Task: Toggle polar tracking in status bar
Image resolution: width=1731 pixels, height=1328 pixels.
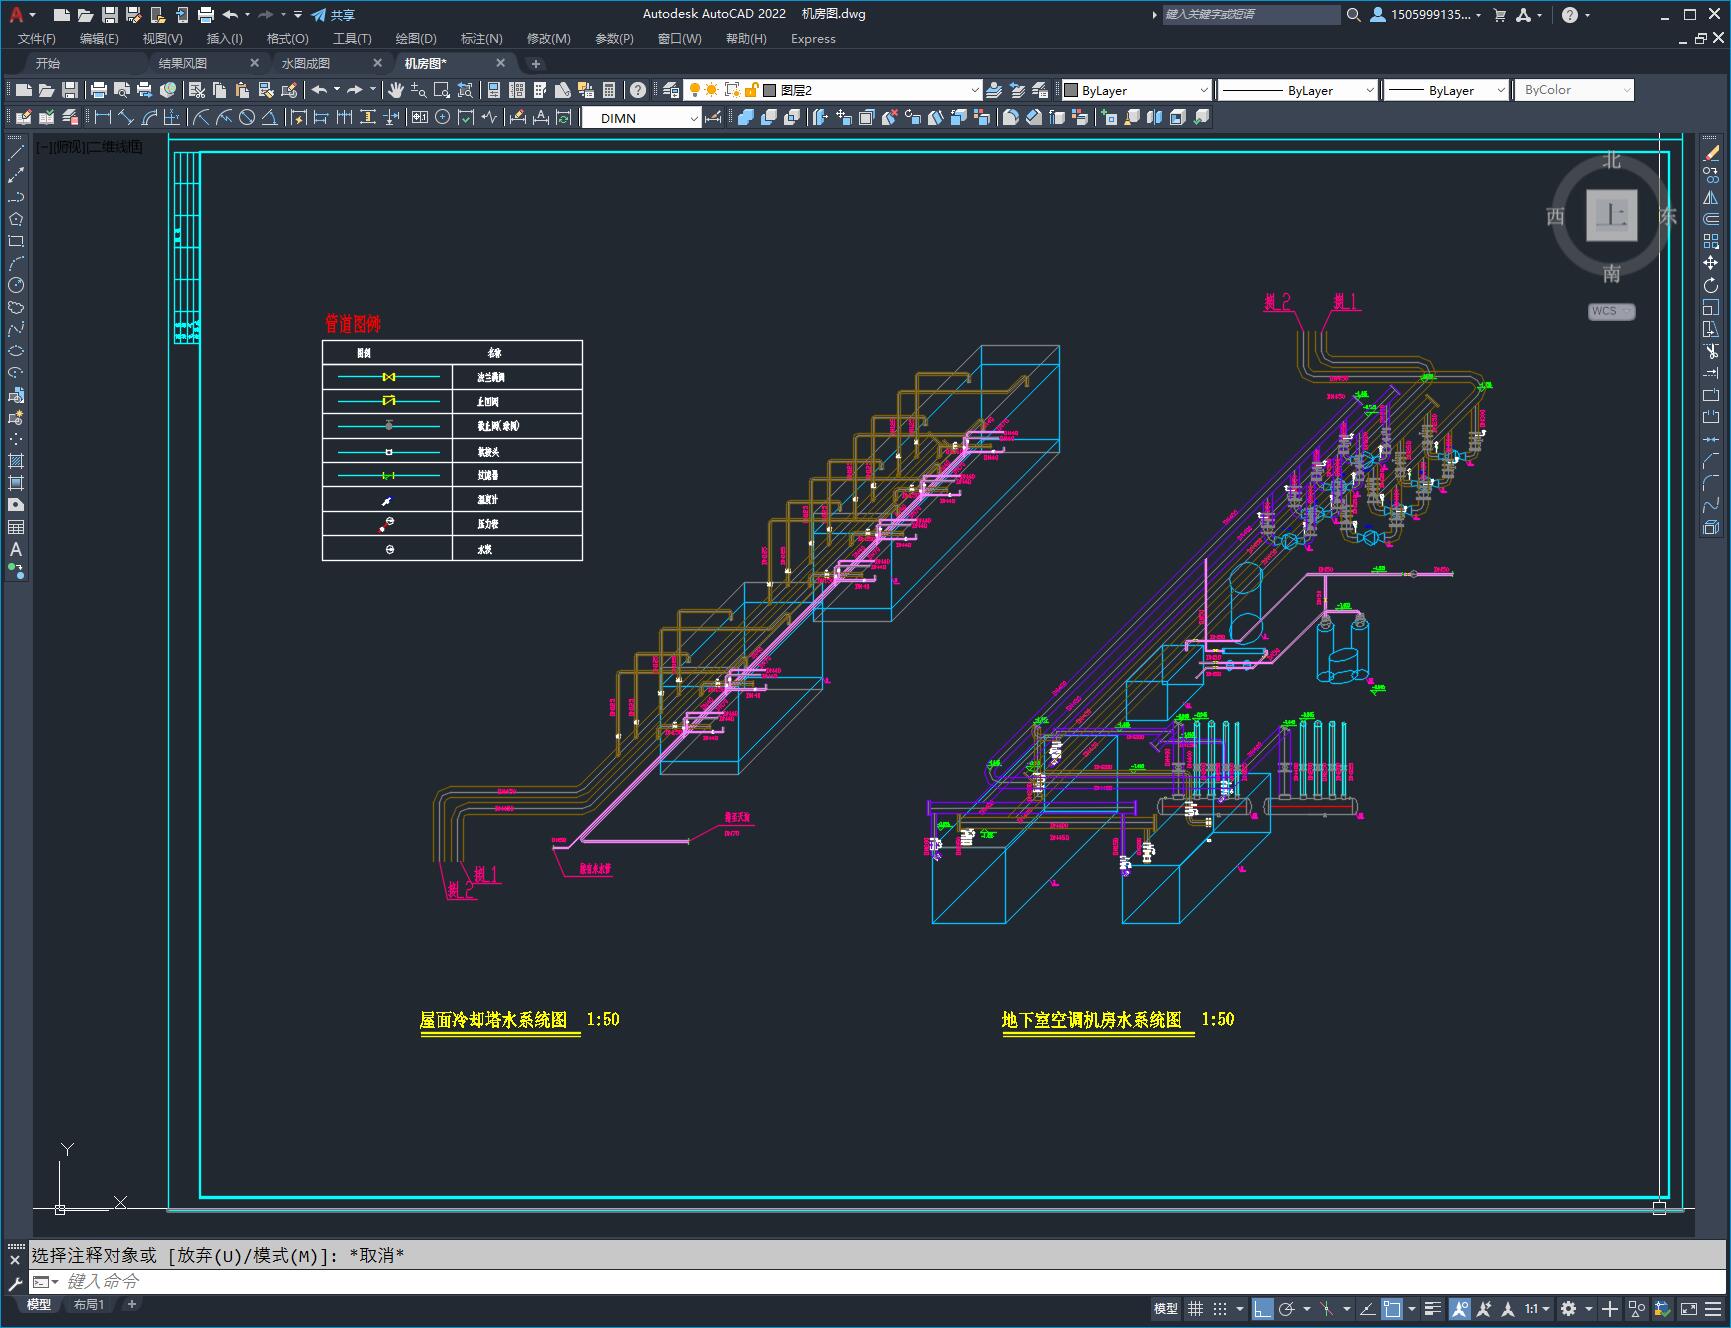Action: coord(1287,1308)
